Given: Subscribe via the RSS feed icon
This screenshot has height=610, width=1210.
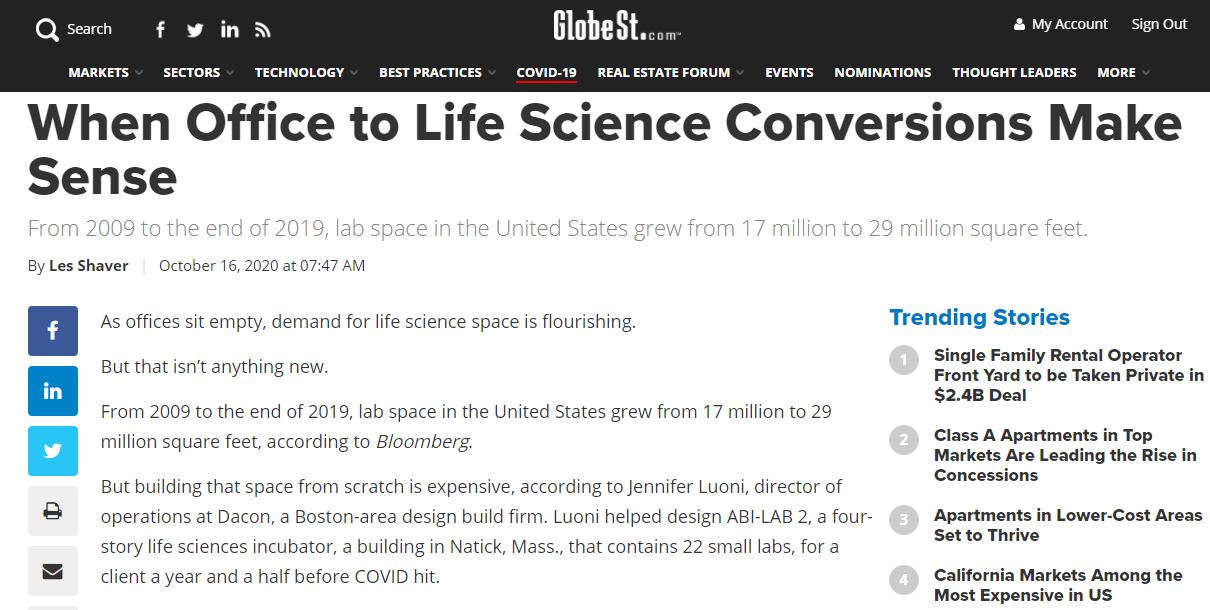Looking at the screenshot, I should pyautogui.click(x=263, y=30).
